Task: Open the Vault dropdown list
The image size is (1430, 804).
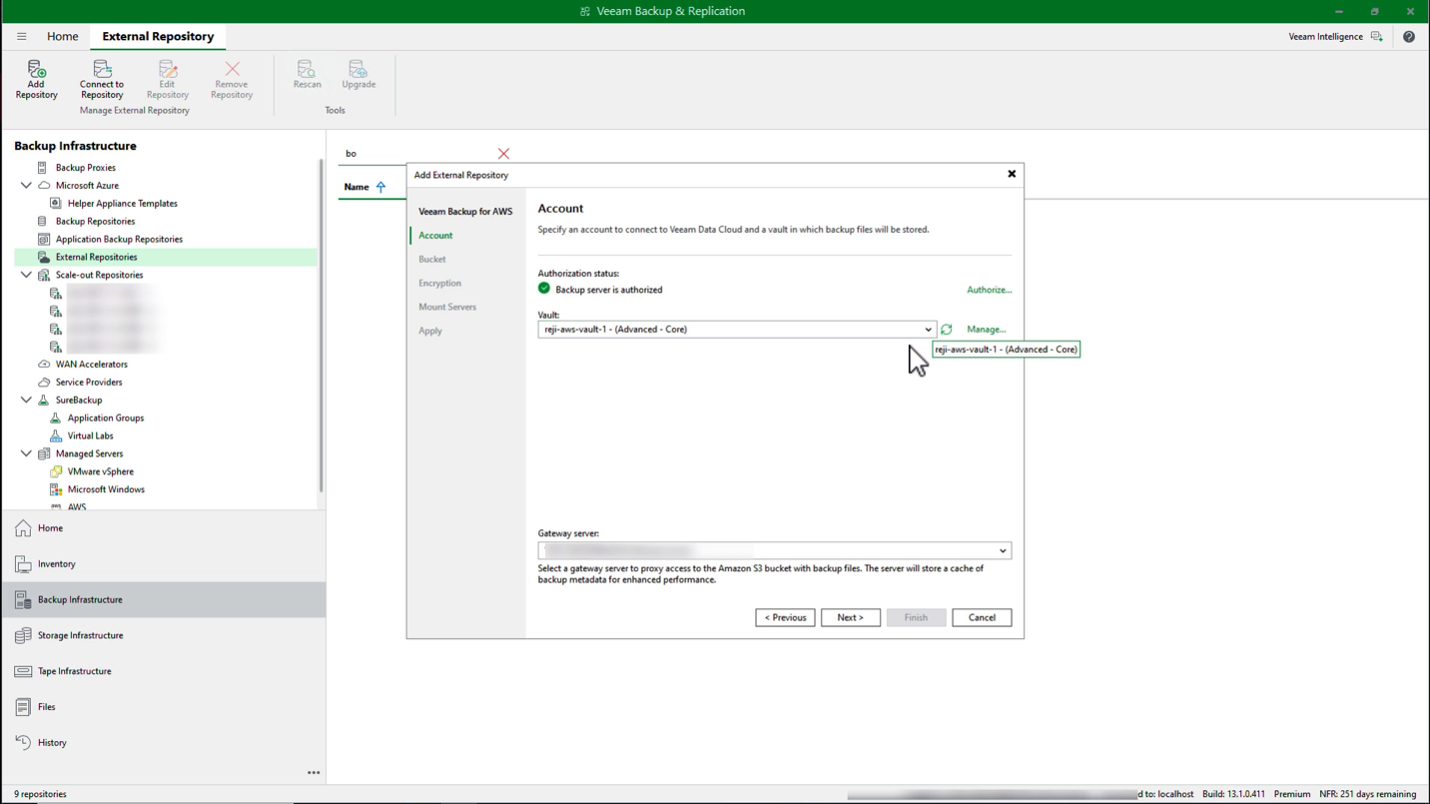Action: 928,329
